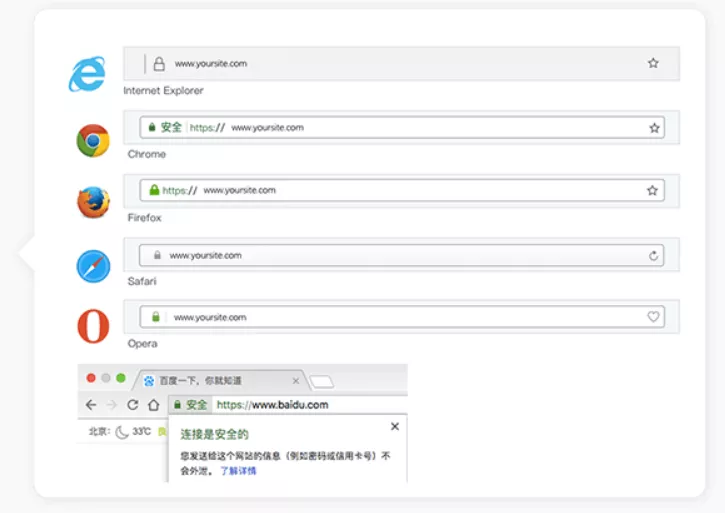Viewport: 725px width, 513px height.
Task: Click the Safari compass icon
Action: tap(93, 266)
